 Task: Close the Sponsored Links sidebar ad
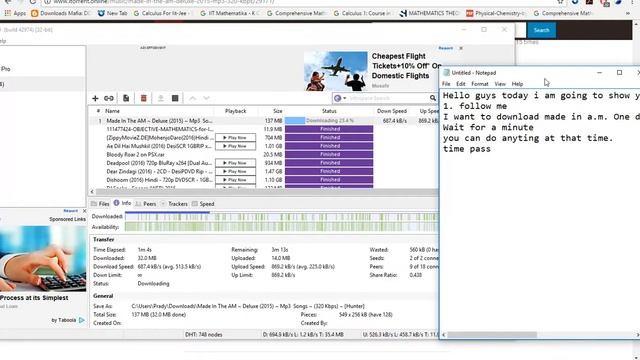(x=84, y=211)
